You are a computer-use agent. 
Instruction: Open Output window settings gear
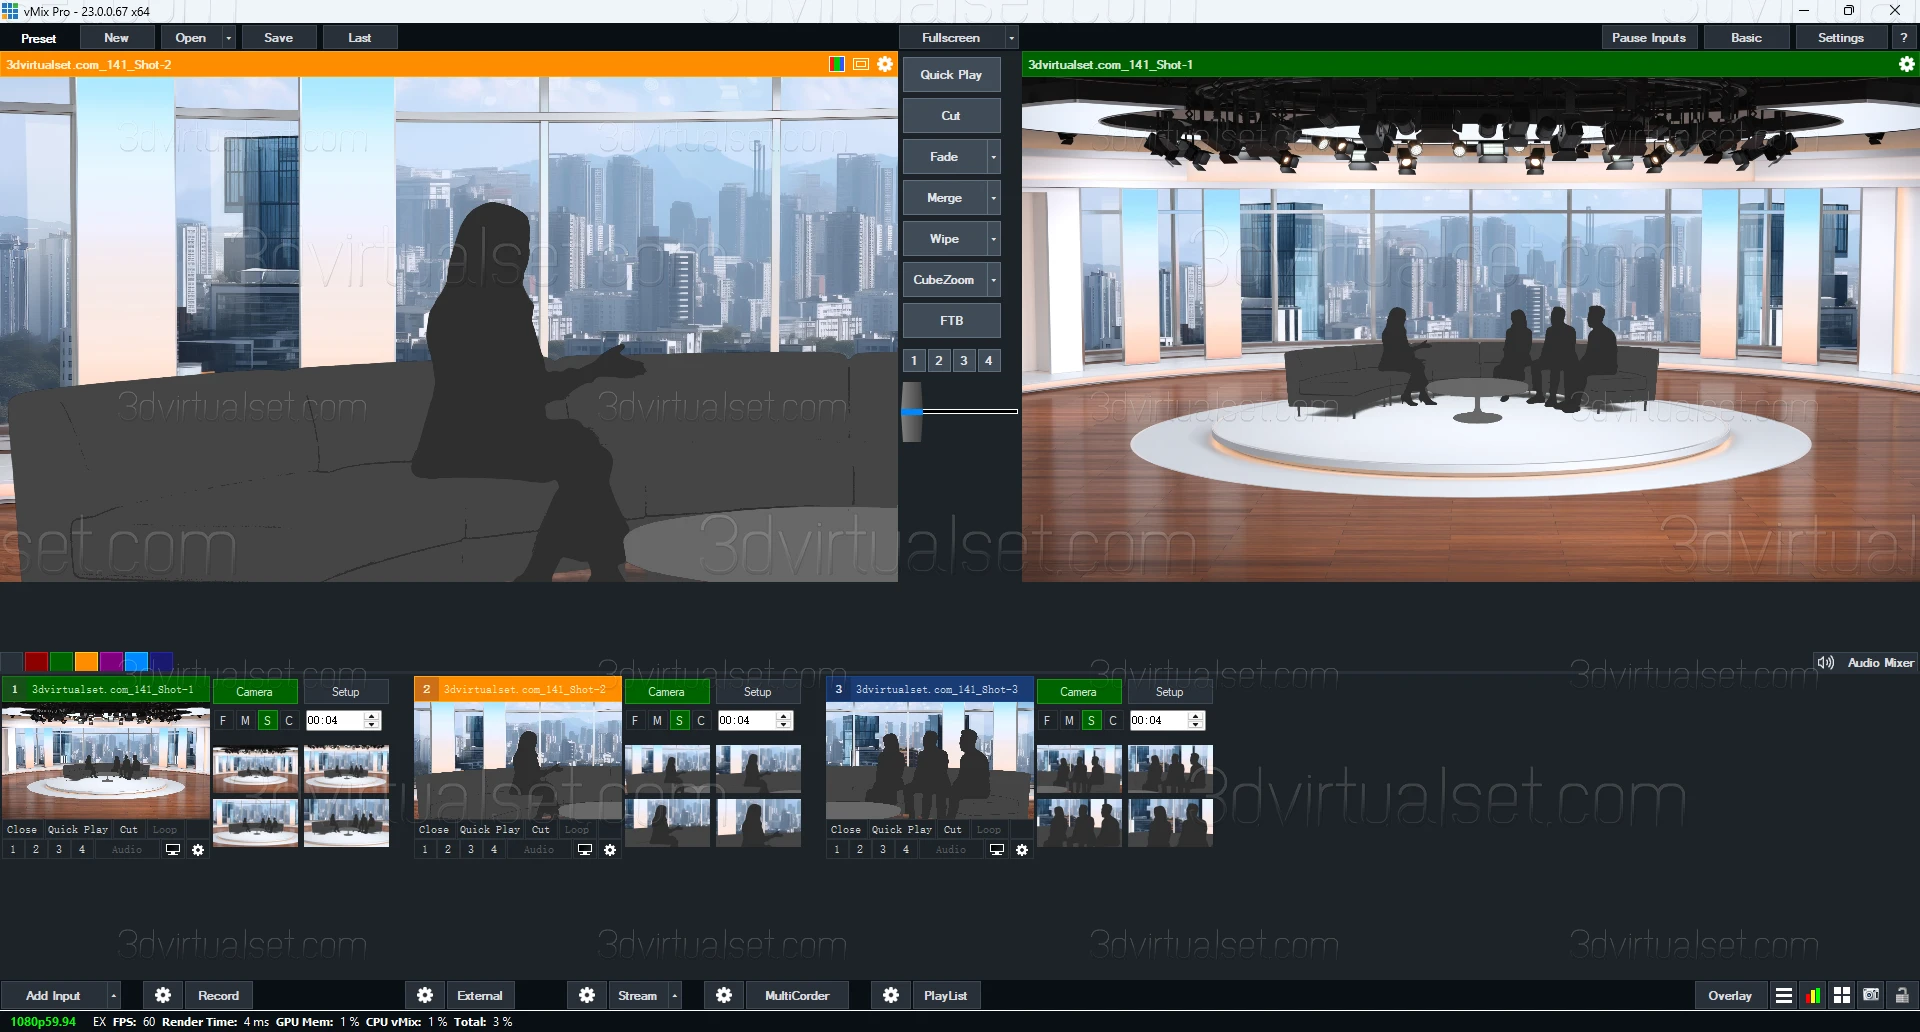click(1906, 64)
